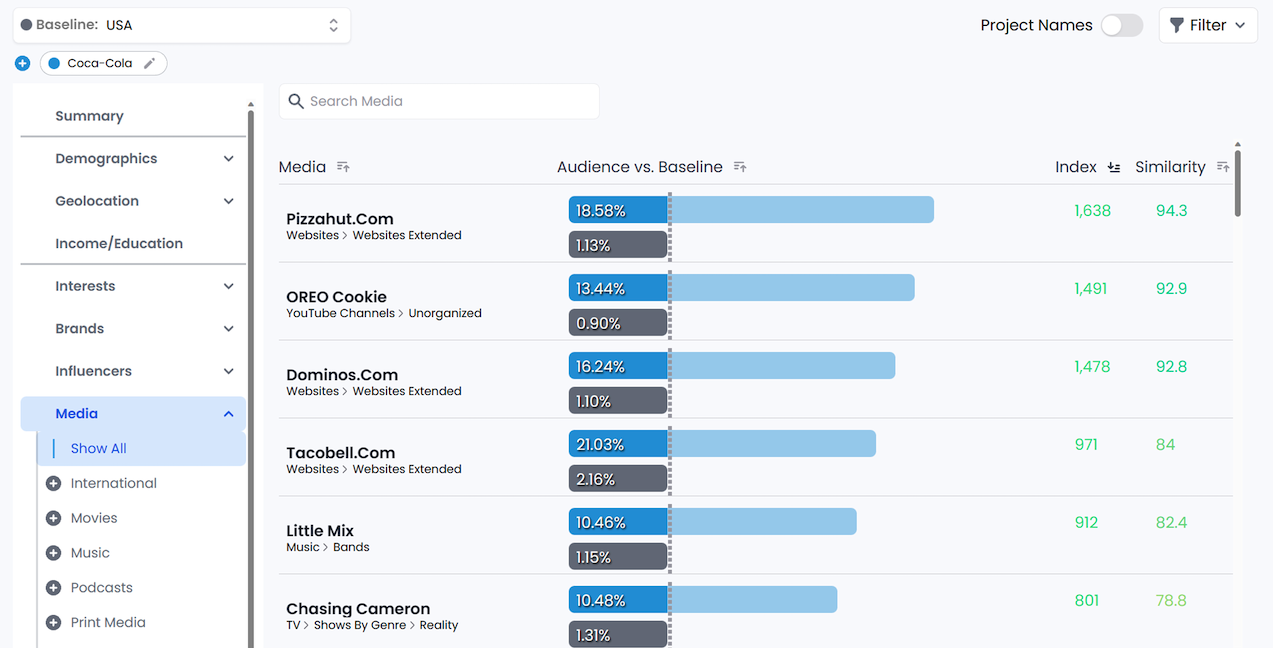Expand International with its plus icon
1273x648 pixels.
(x=54, y=484)
